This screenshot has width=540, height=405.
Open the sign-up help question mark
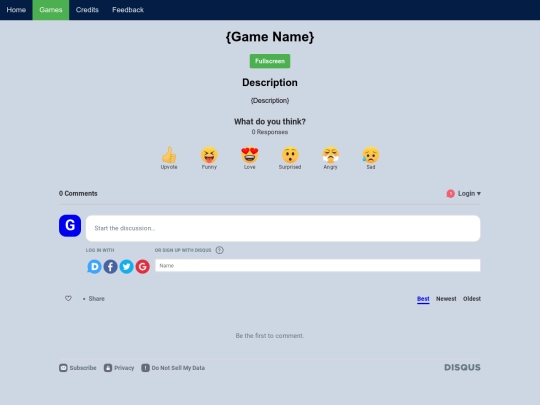pos(219,250)
